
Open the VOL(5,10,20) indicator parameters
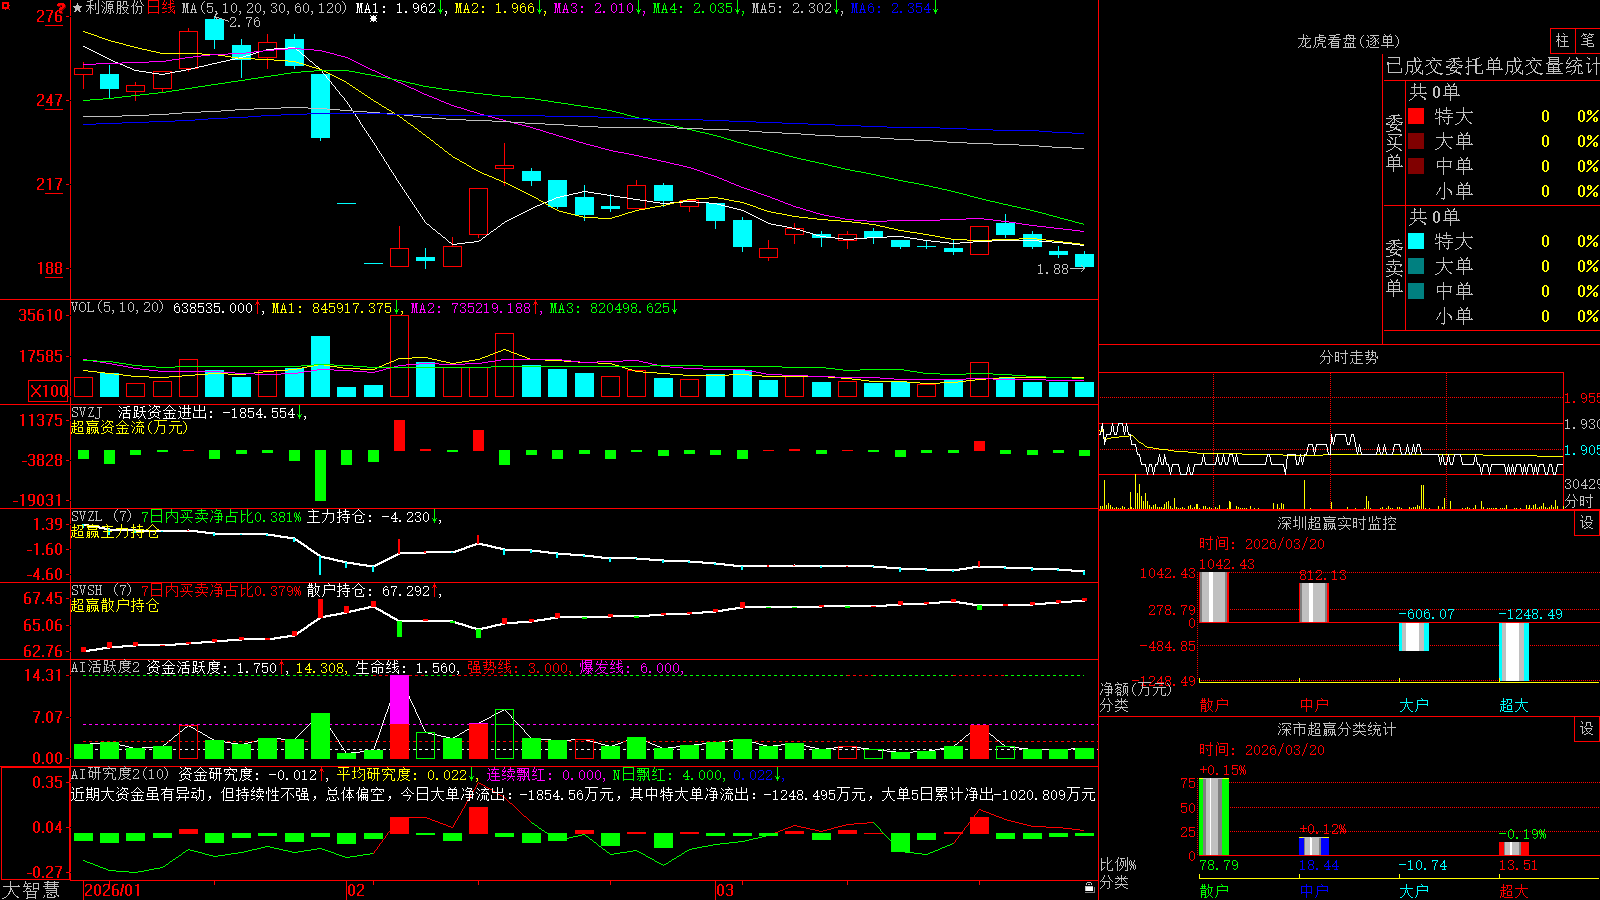(x=117, y=308)
